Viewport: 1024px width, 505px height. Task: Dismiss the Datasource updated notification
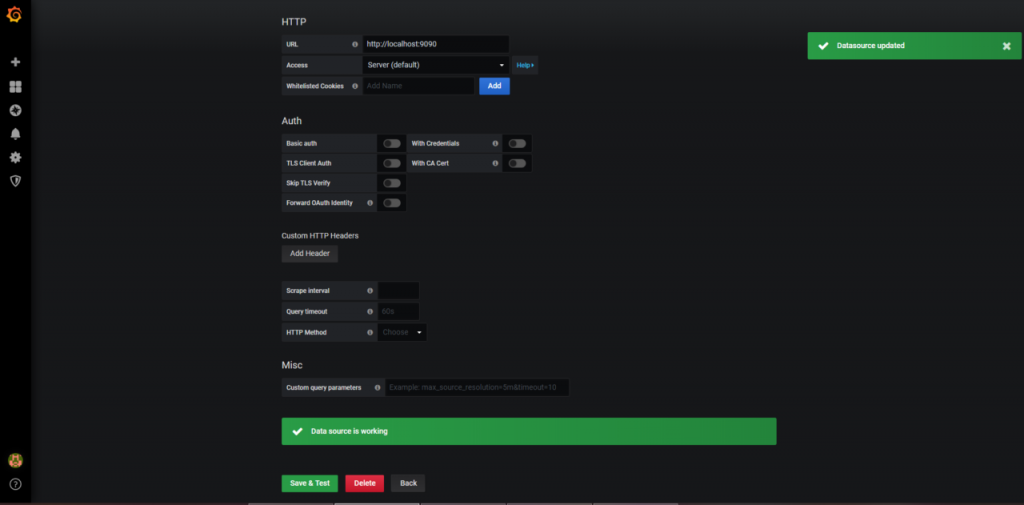coord(1006,46)
